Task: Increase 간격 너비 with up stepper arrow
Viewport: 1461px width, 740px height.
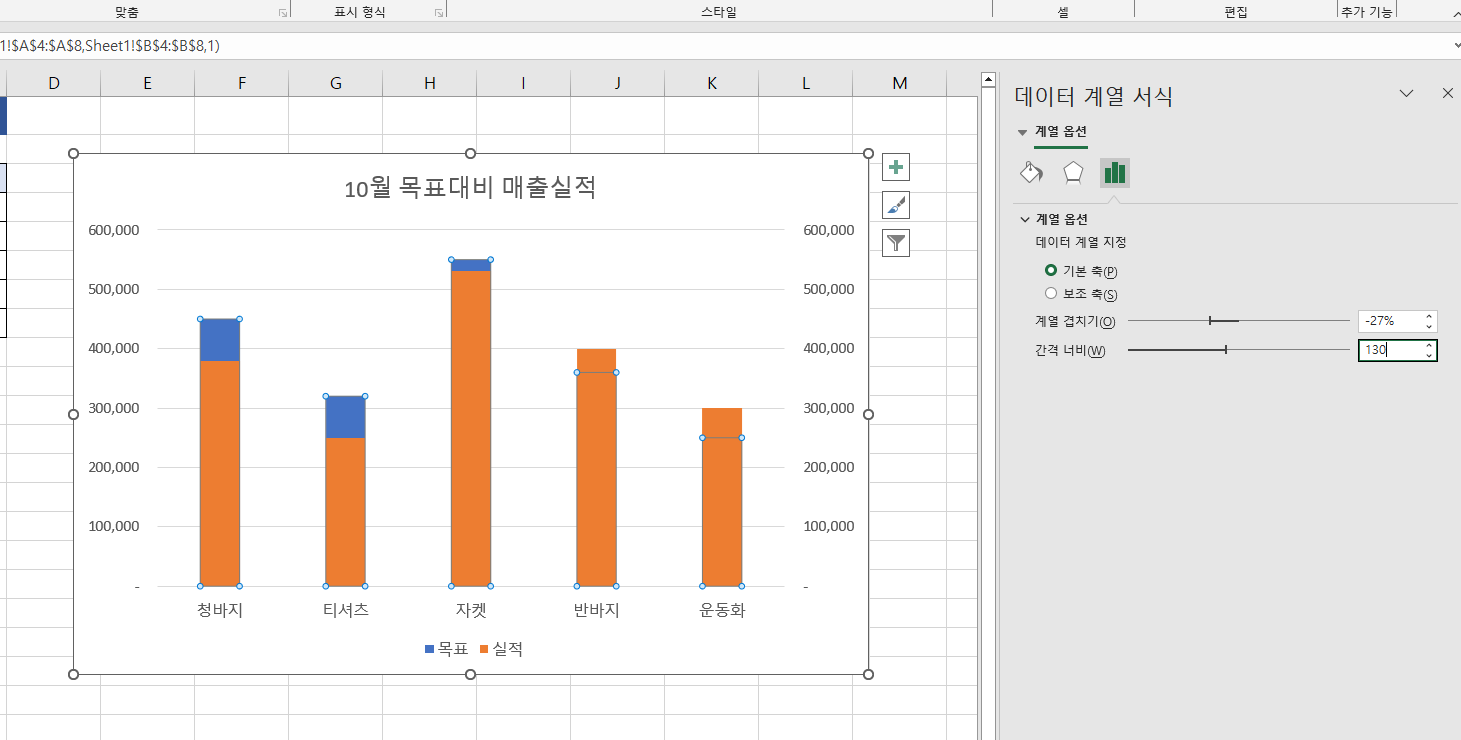Action: tap(1429, 345)
